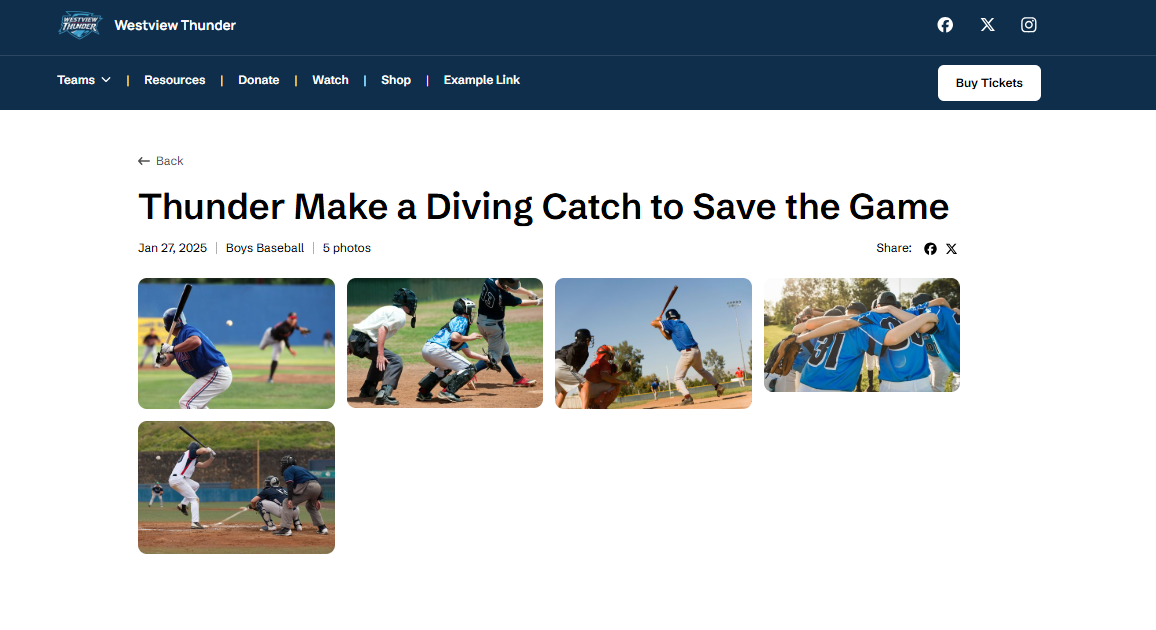
Task: Share the article on Facebook
Action: point(930,249)
